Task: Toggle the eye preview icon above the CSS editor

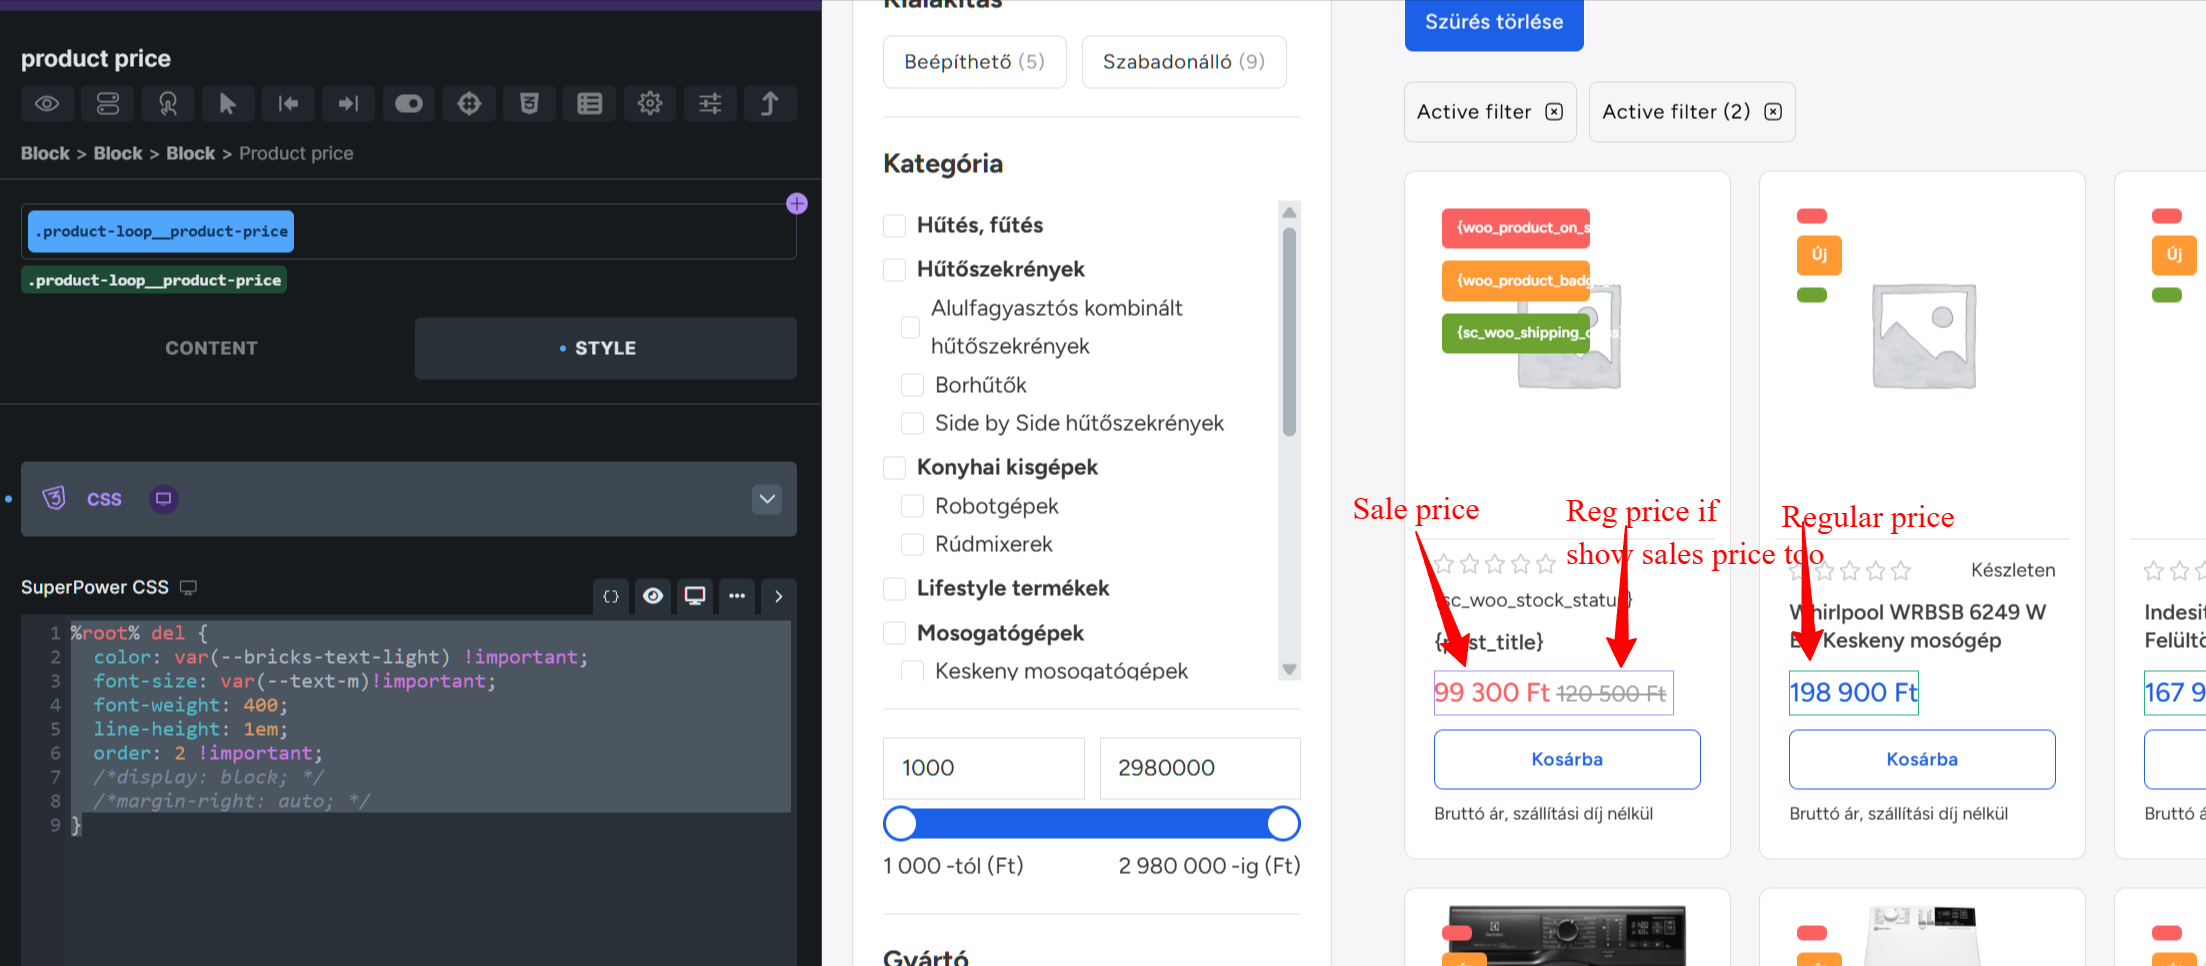Action: (x=653, y=596)
